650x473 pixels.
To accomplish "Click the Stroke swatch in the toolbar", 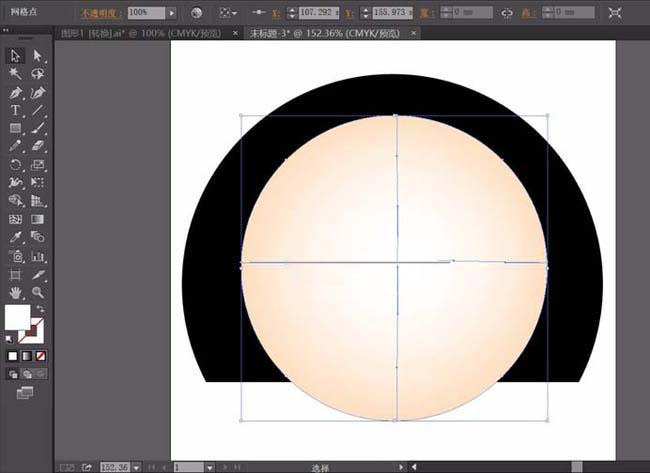I will tap(31, 330).
